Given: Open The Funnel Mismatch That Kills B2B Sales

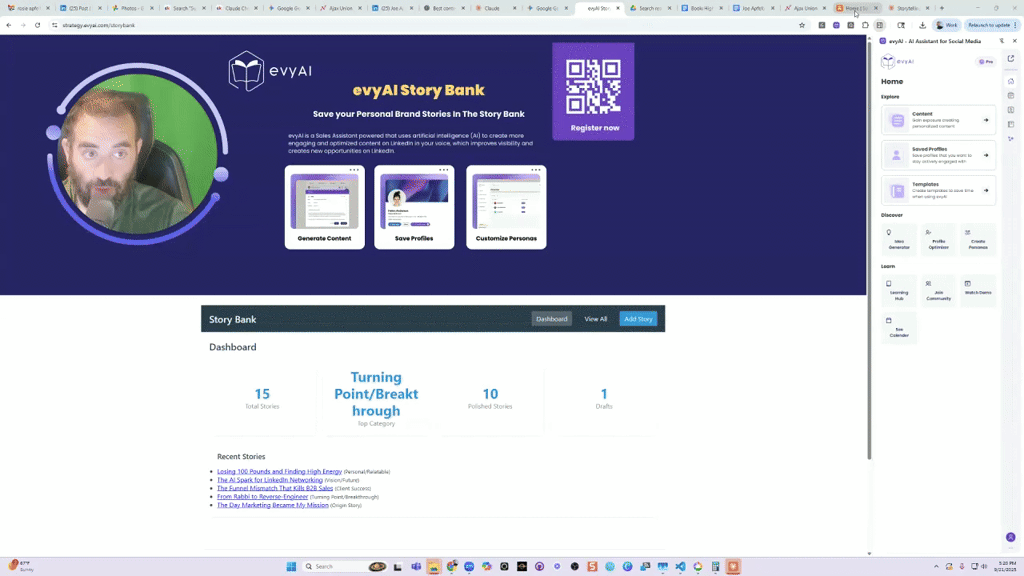Looking at the screenshot, I should [x=275, y=488].
